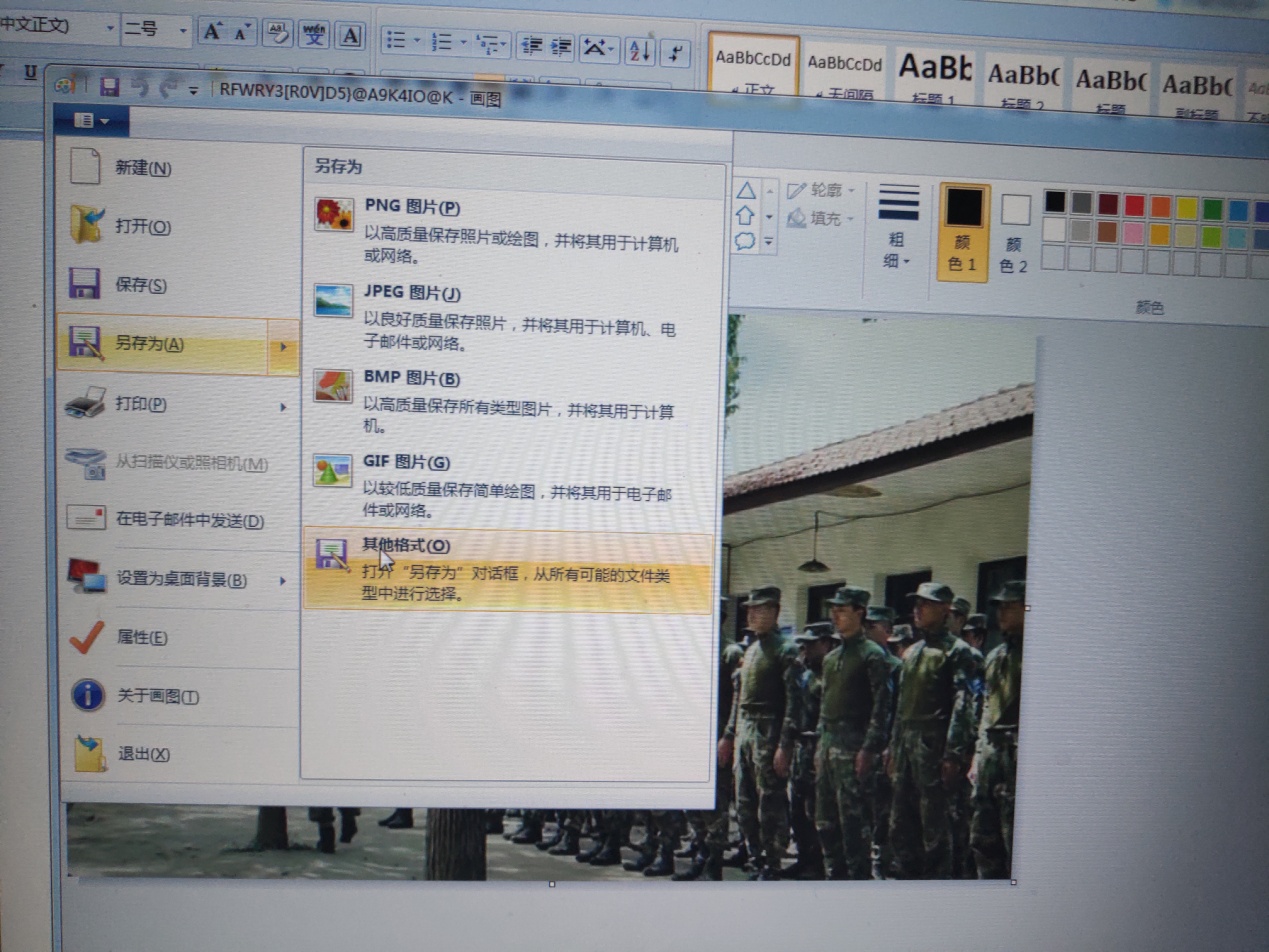Save as JPEG 图片(J)
1269x952 pixels.
click(x=512, y=317)
